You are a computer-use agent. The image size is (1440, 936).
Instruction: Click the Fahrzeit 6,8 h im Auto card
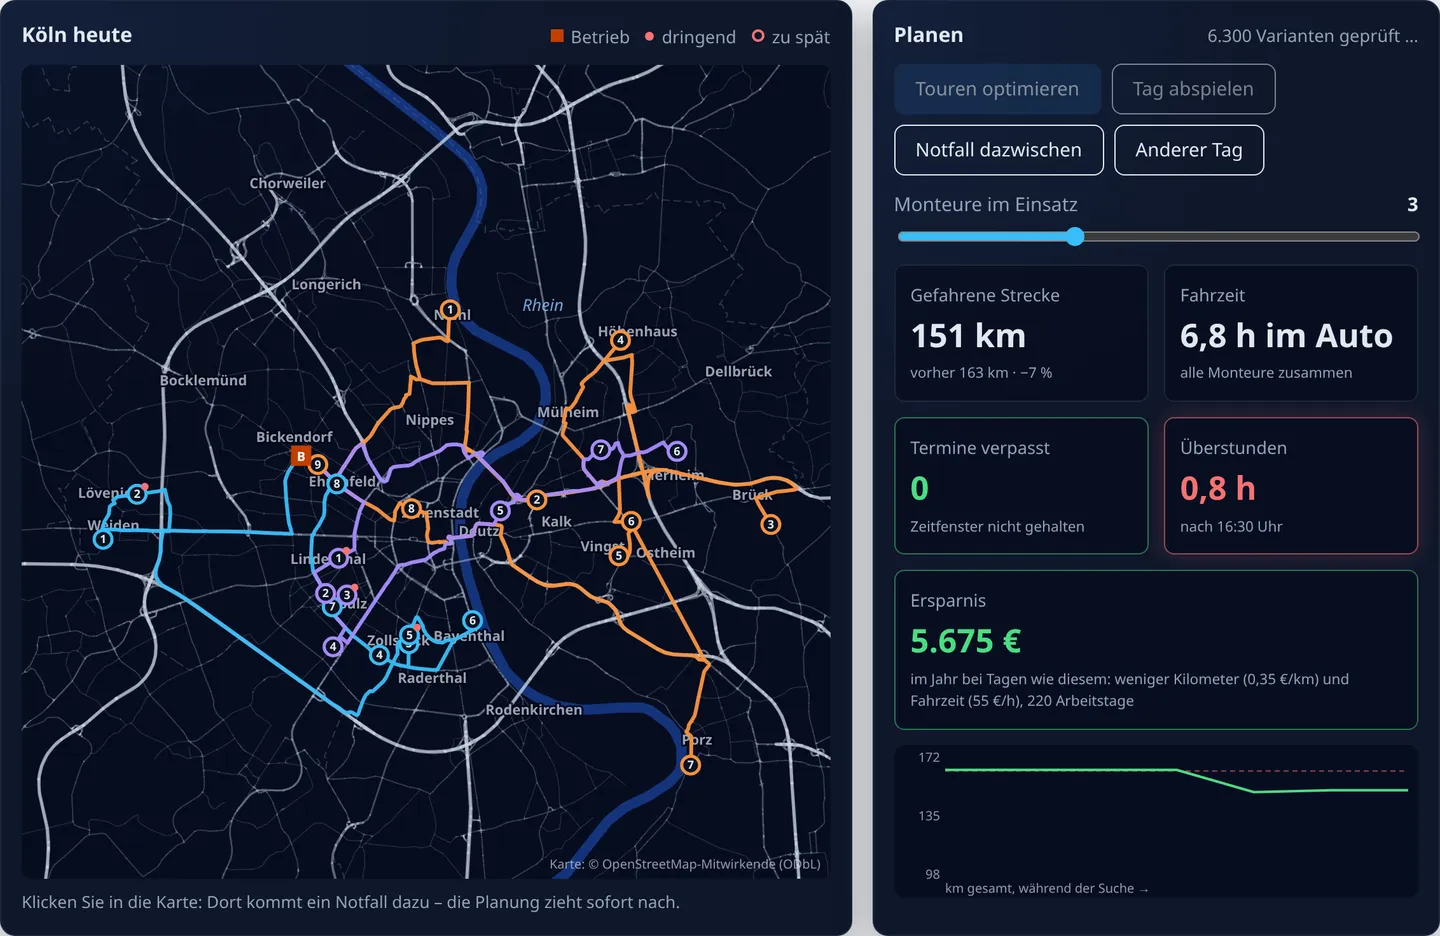pos(1291,333)
